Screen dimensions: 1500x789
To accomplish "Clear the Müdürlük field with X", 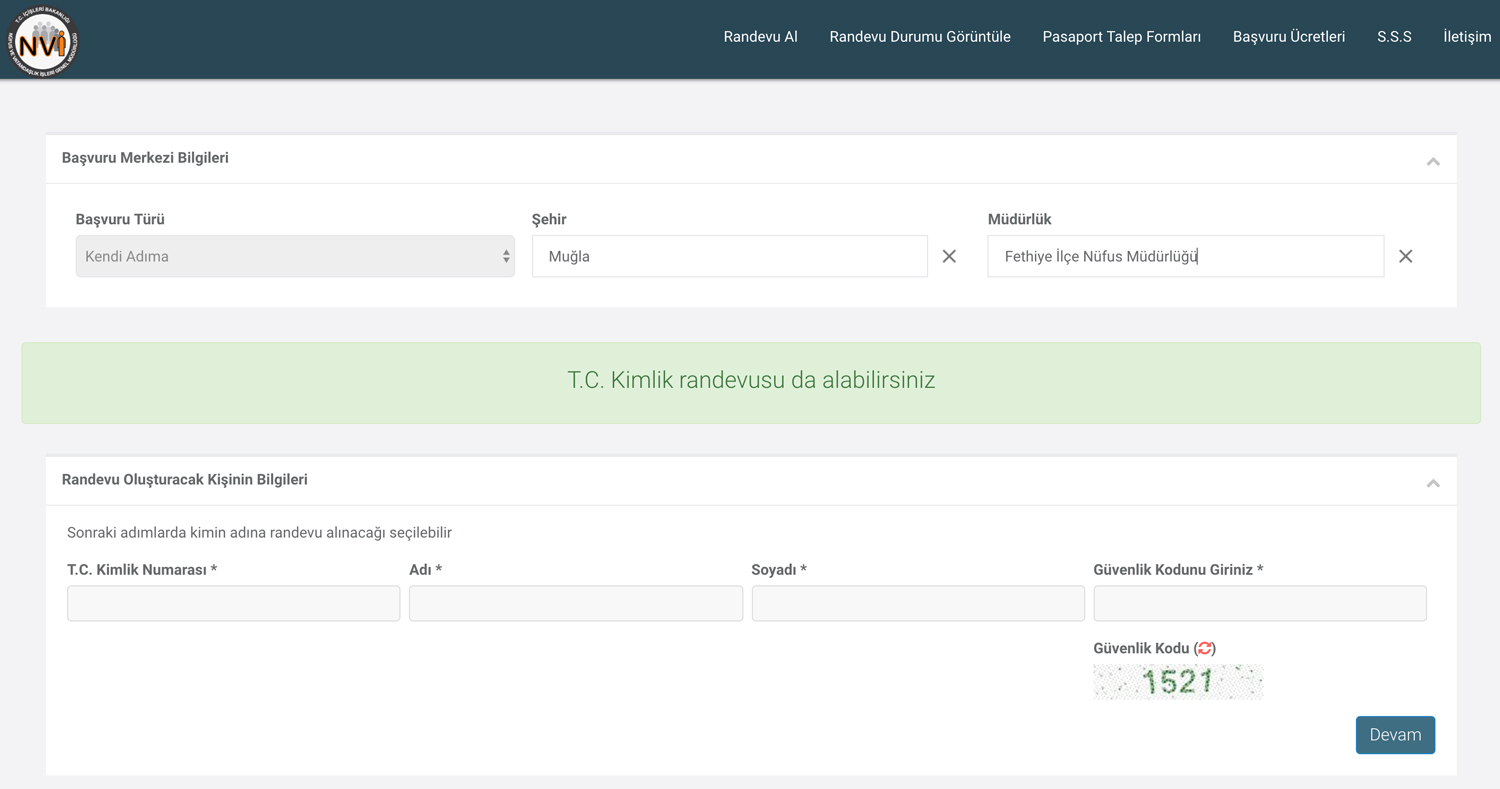I will coord(1405,257).
